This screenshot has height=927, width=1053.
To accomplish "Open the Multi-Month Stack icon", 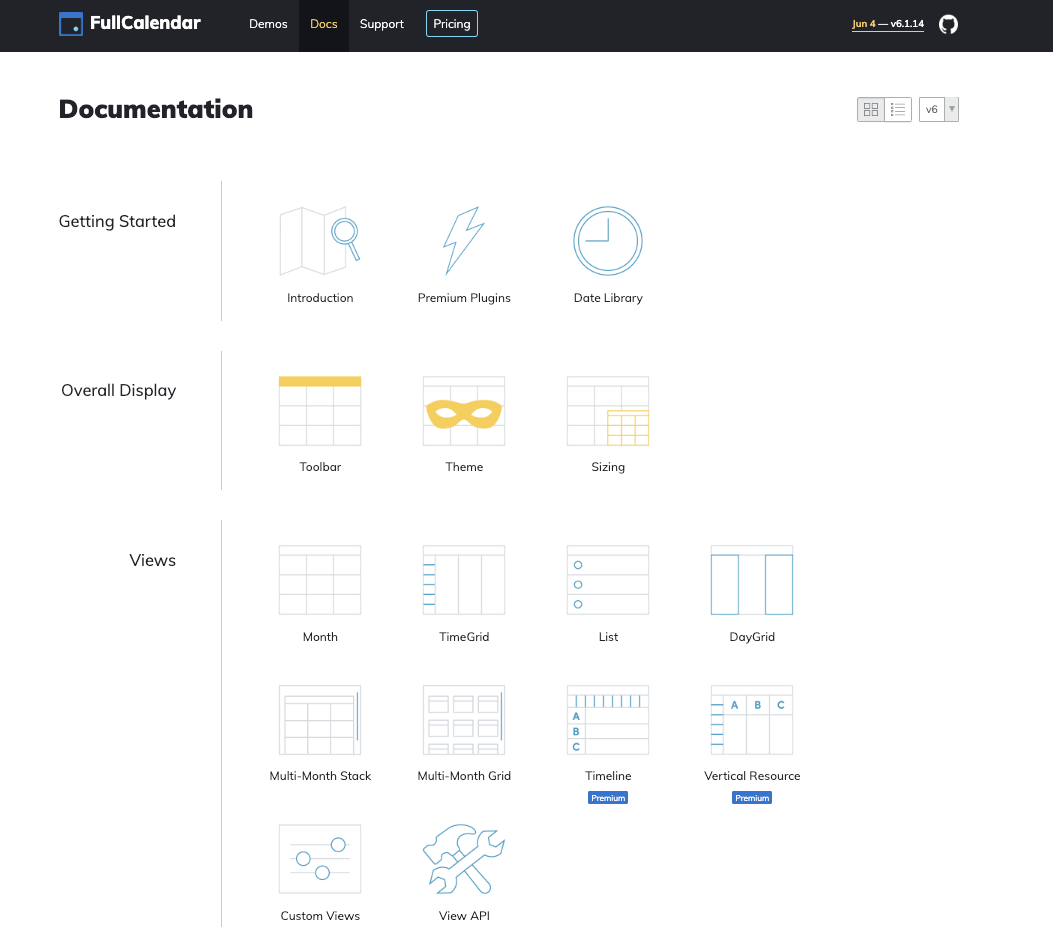I will tap(320, 720).
